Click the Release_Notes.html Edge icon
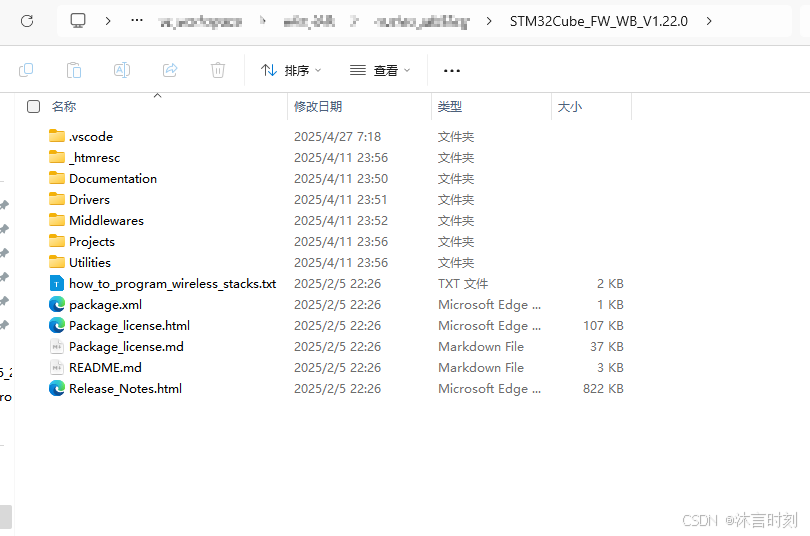This screenshot has width=810, height=536. (57, 388)
